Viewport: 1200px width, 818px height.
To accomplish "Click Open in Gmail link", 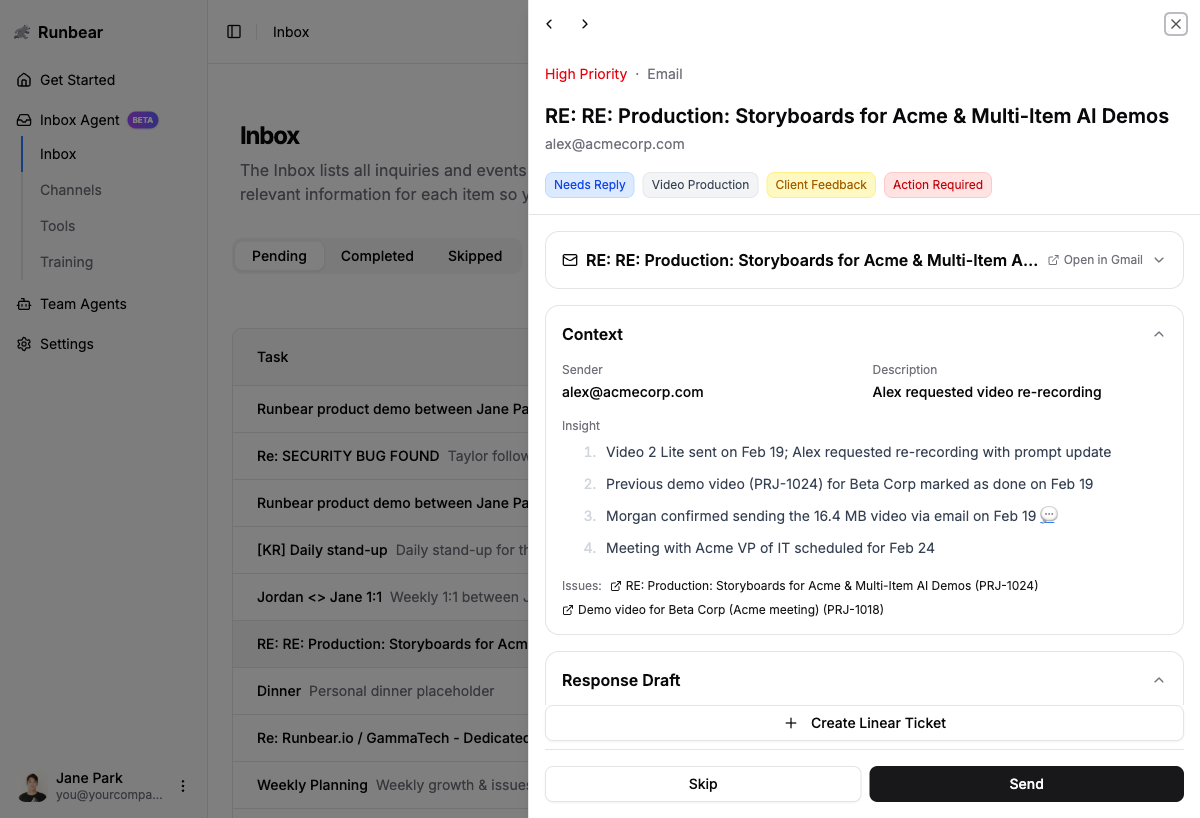I will tap(1095, 260).
